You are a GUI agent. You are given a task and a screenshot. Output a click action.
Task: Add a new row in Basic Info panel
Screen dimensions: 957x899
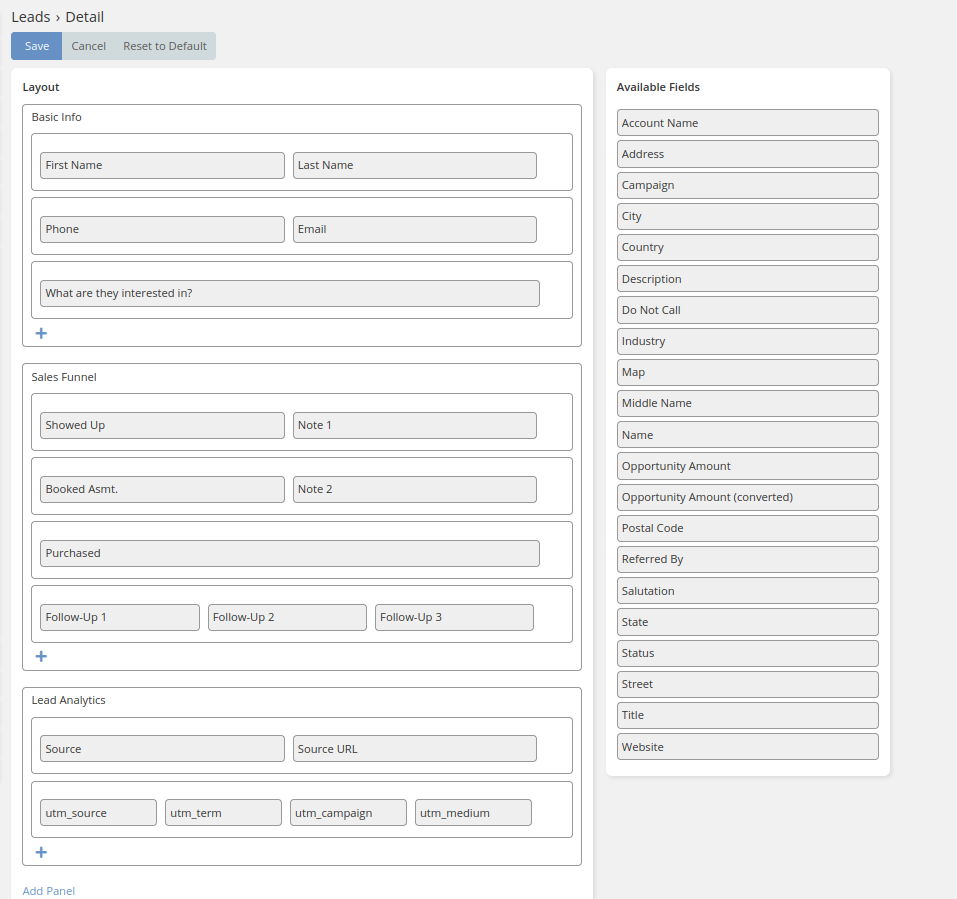click(x=41, y=333)
